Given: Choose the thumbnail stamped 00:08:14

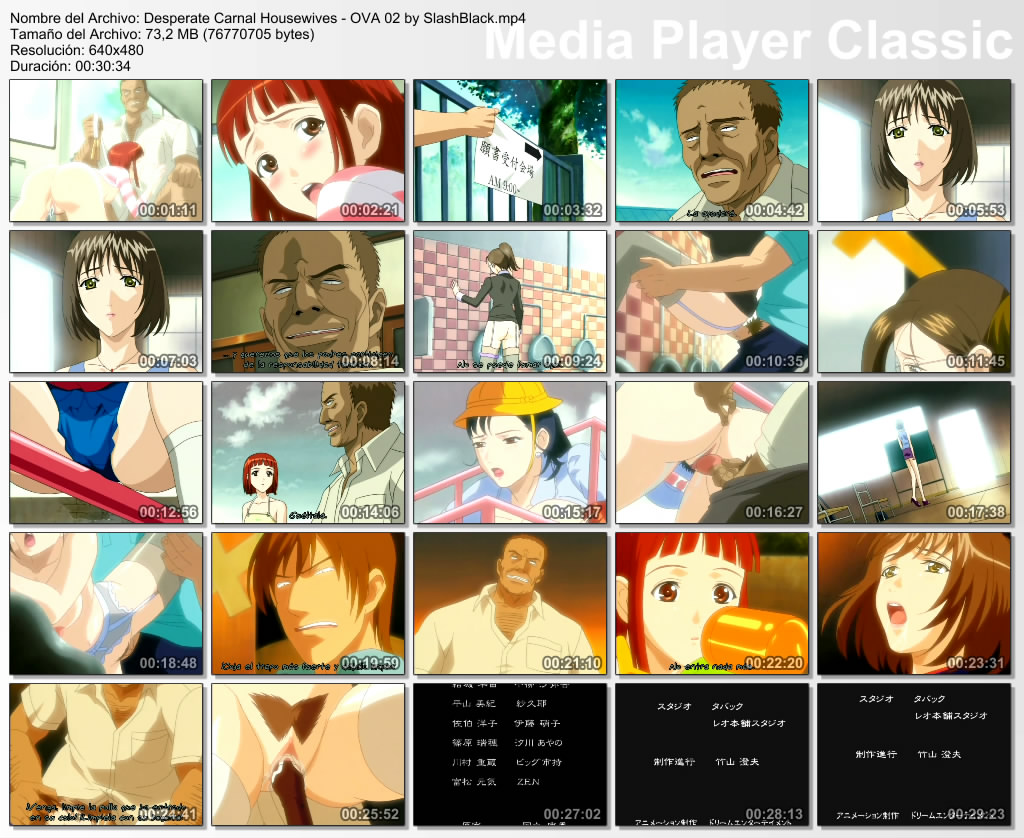Looking at the screenshot, I should [308, 302].
